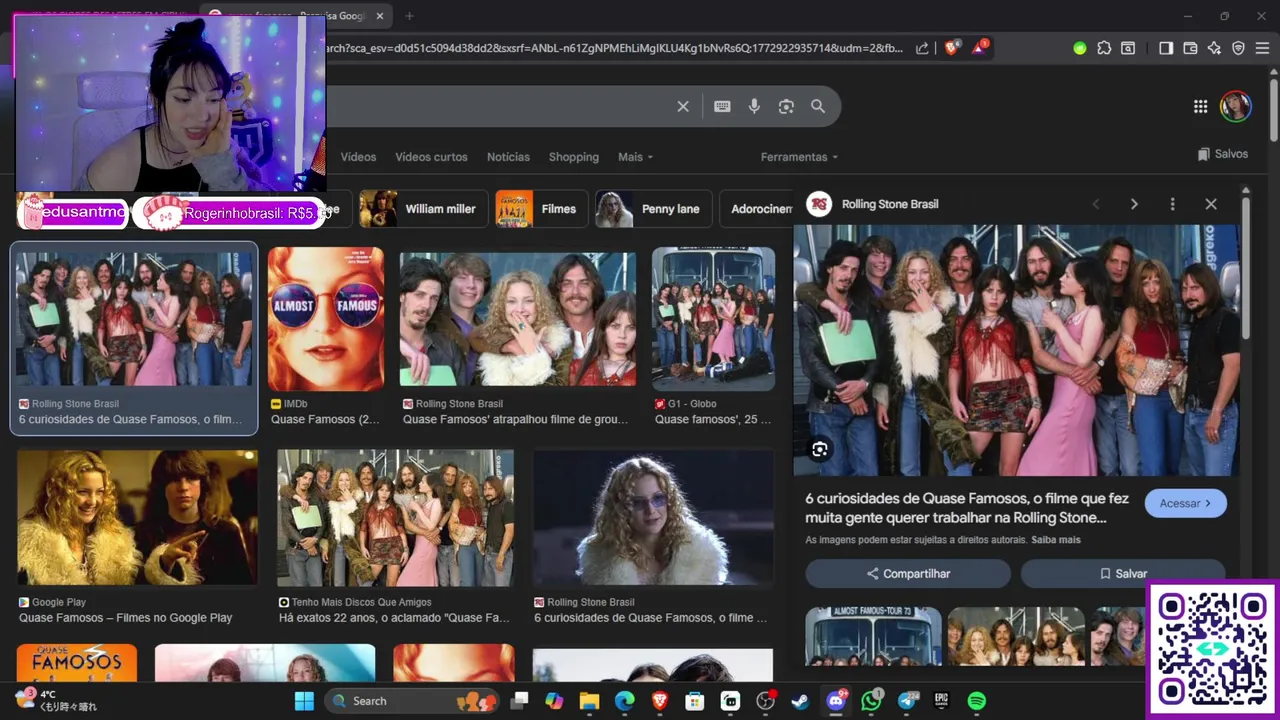Click the preview panel vertical scrollbar
The image size is (1280, 720).
[1246, 270]
